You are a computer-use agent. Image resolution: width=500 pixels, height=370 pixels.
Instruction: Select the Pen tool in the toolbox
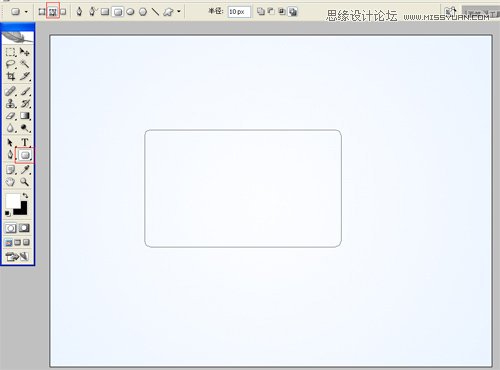(x=11, y=155)
